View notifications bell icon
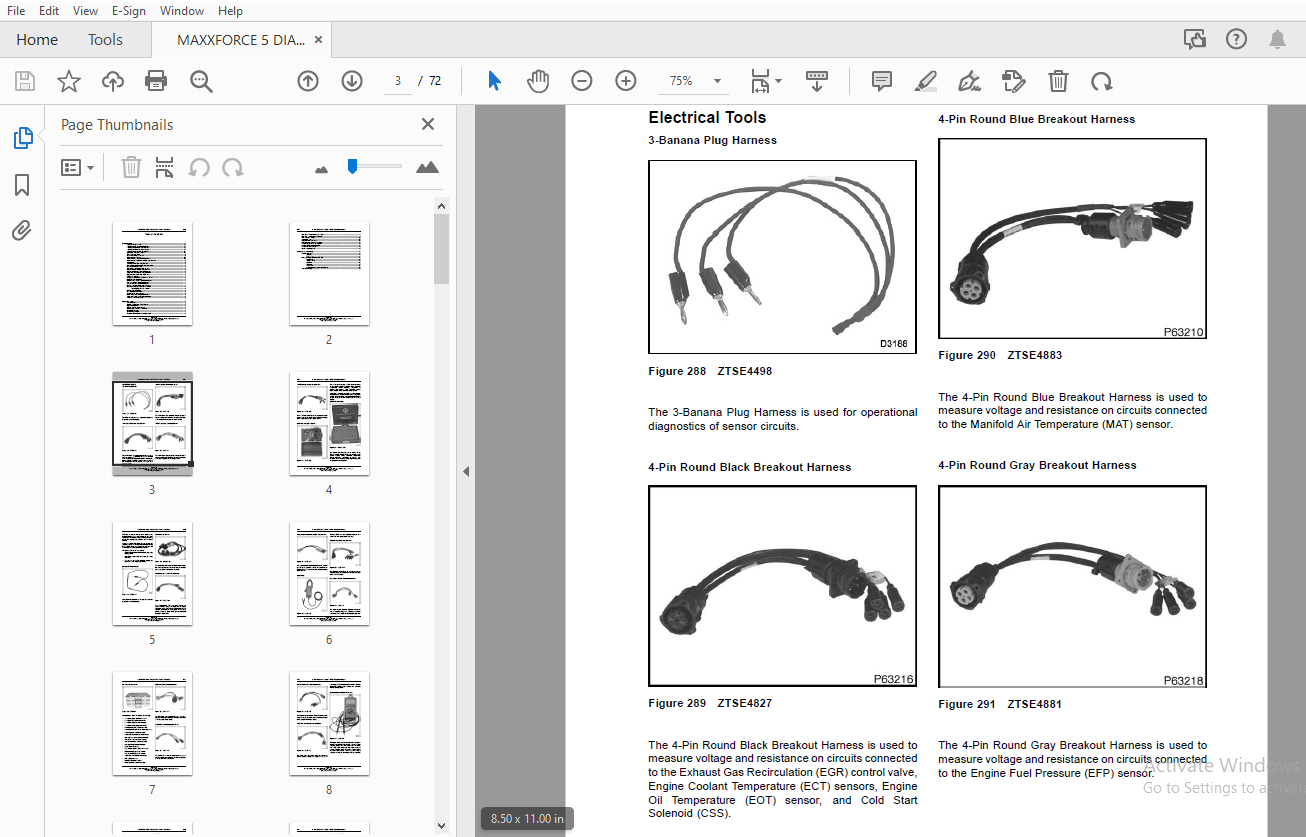Viewport: 1306px width, 837px height. (x=1277, y=39)
